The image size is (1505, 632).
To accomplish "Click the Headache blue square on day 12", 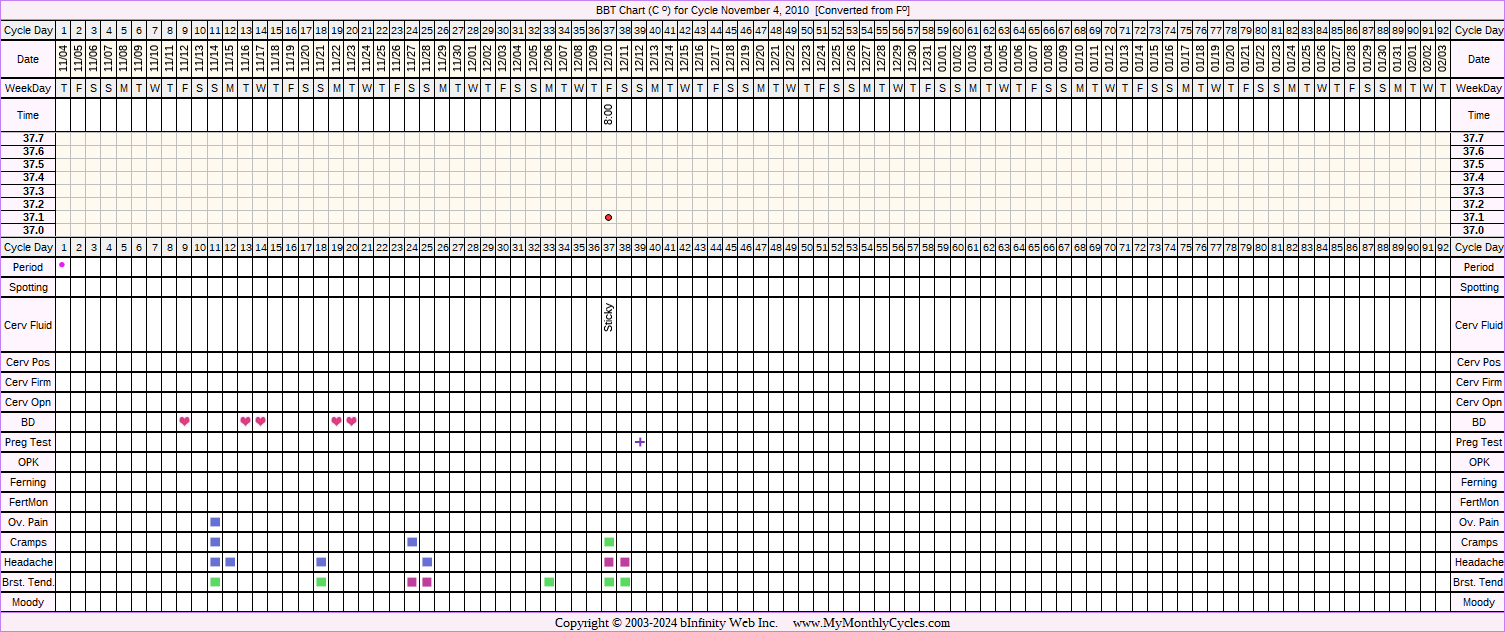I will click(230, 562).
